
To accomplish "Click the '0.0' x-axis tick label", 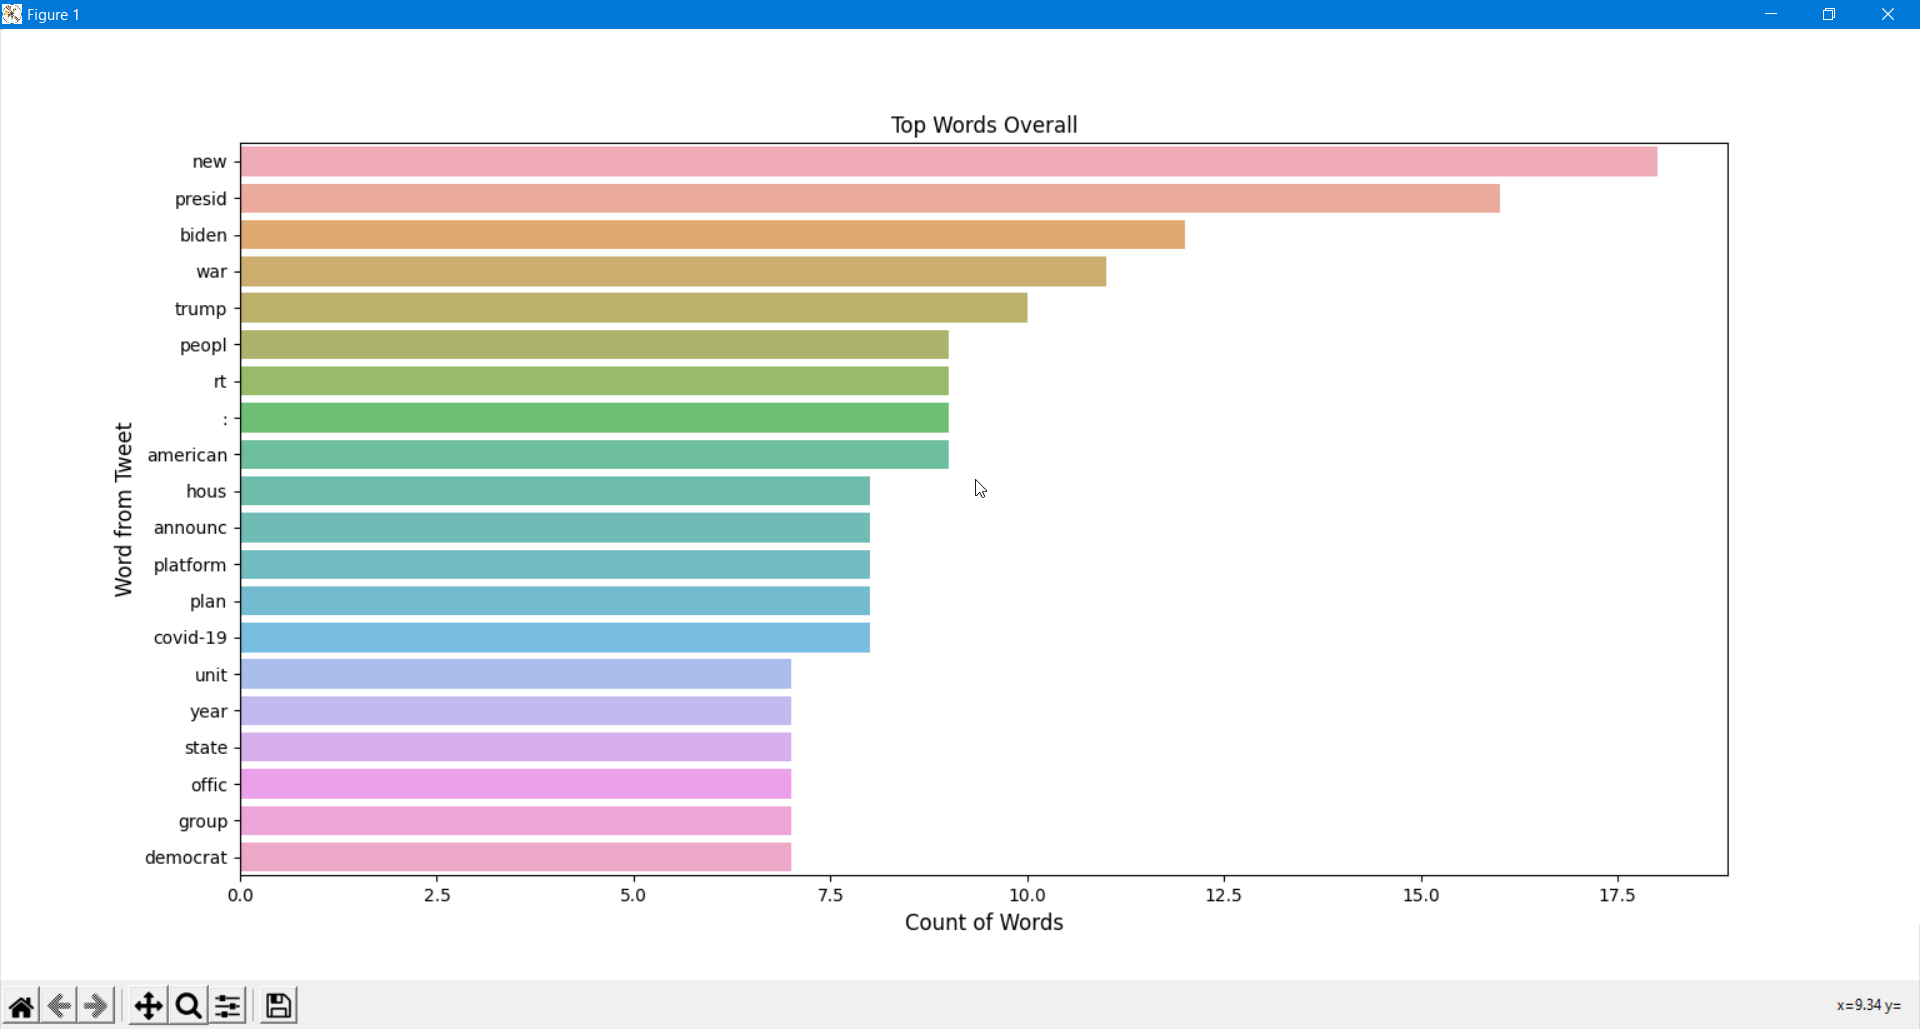I will click(x=241, y=895).
